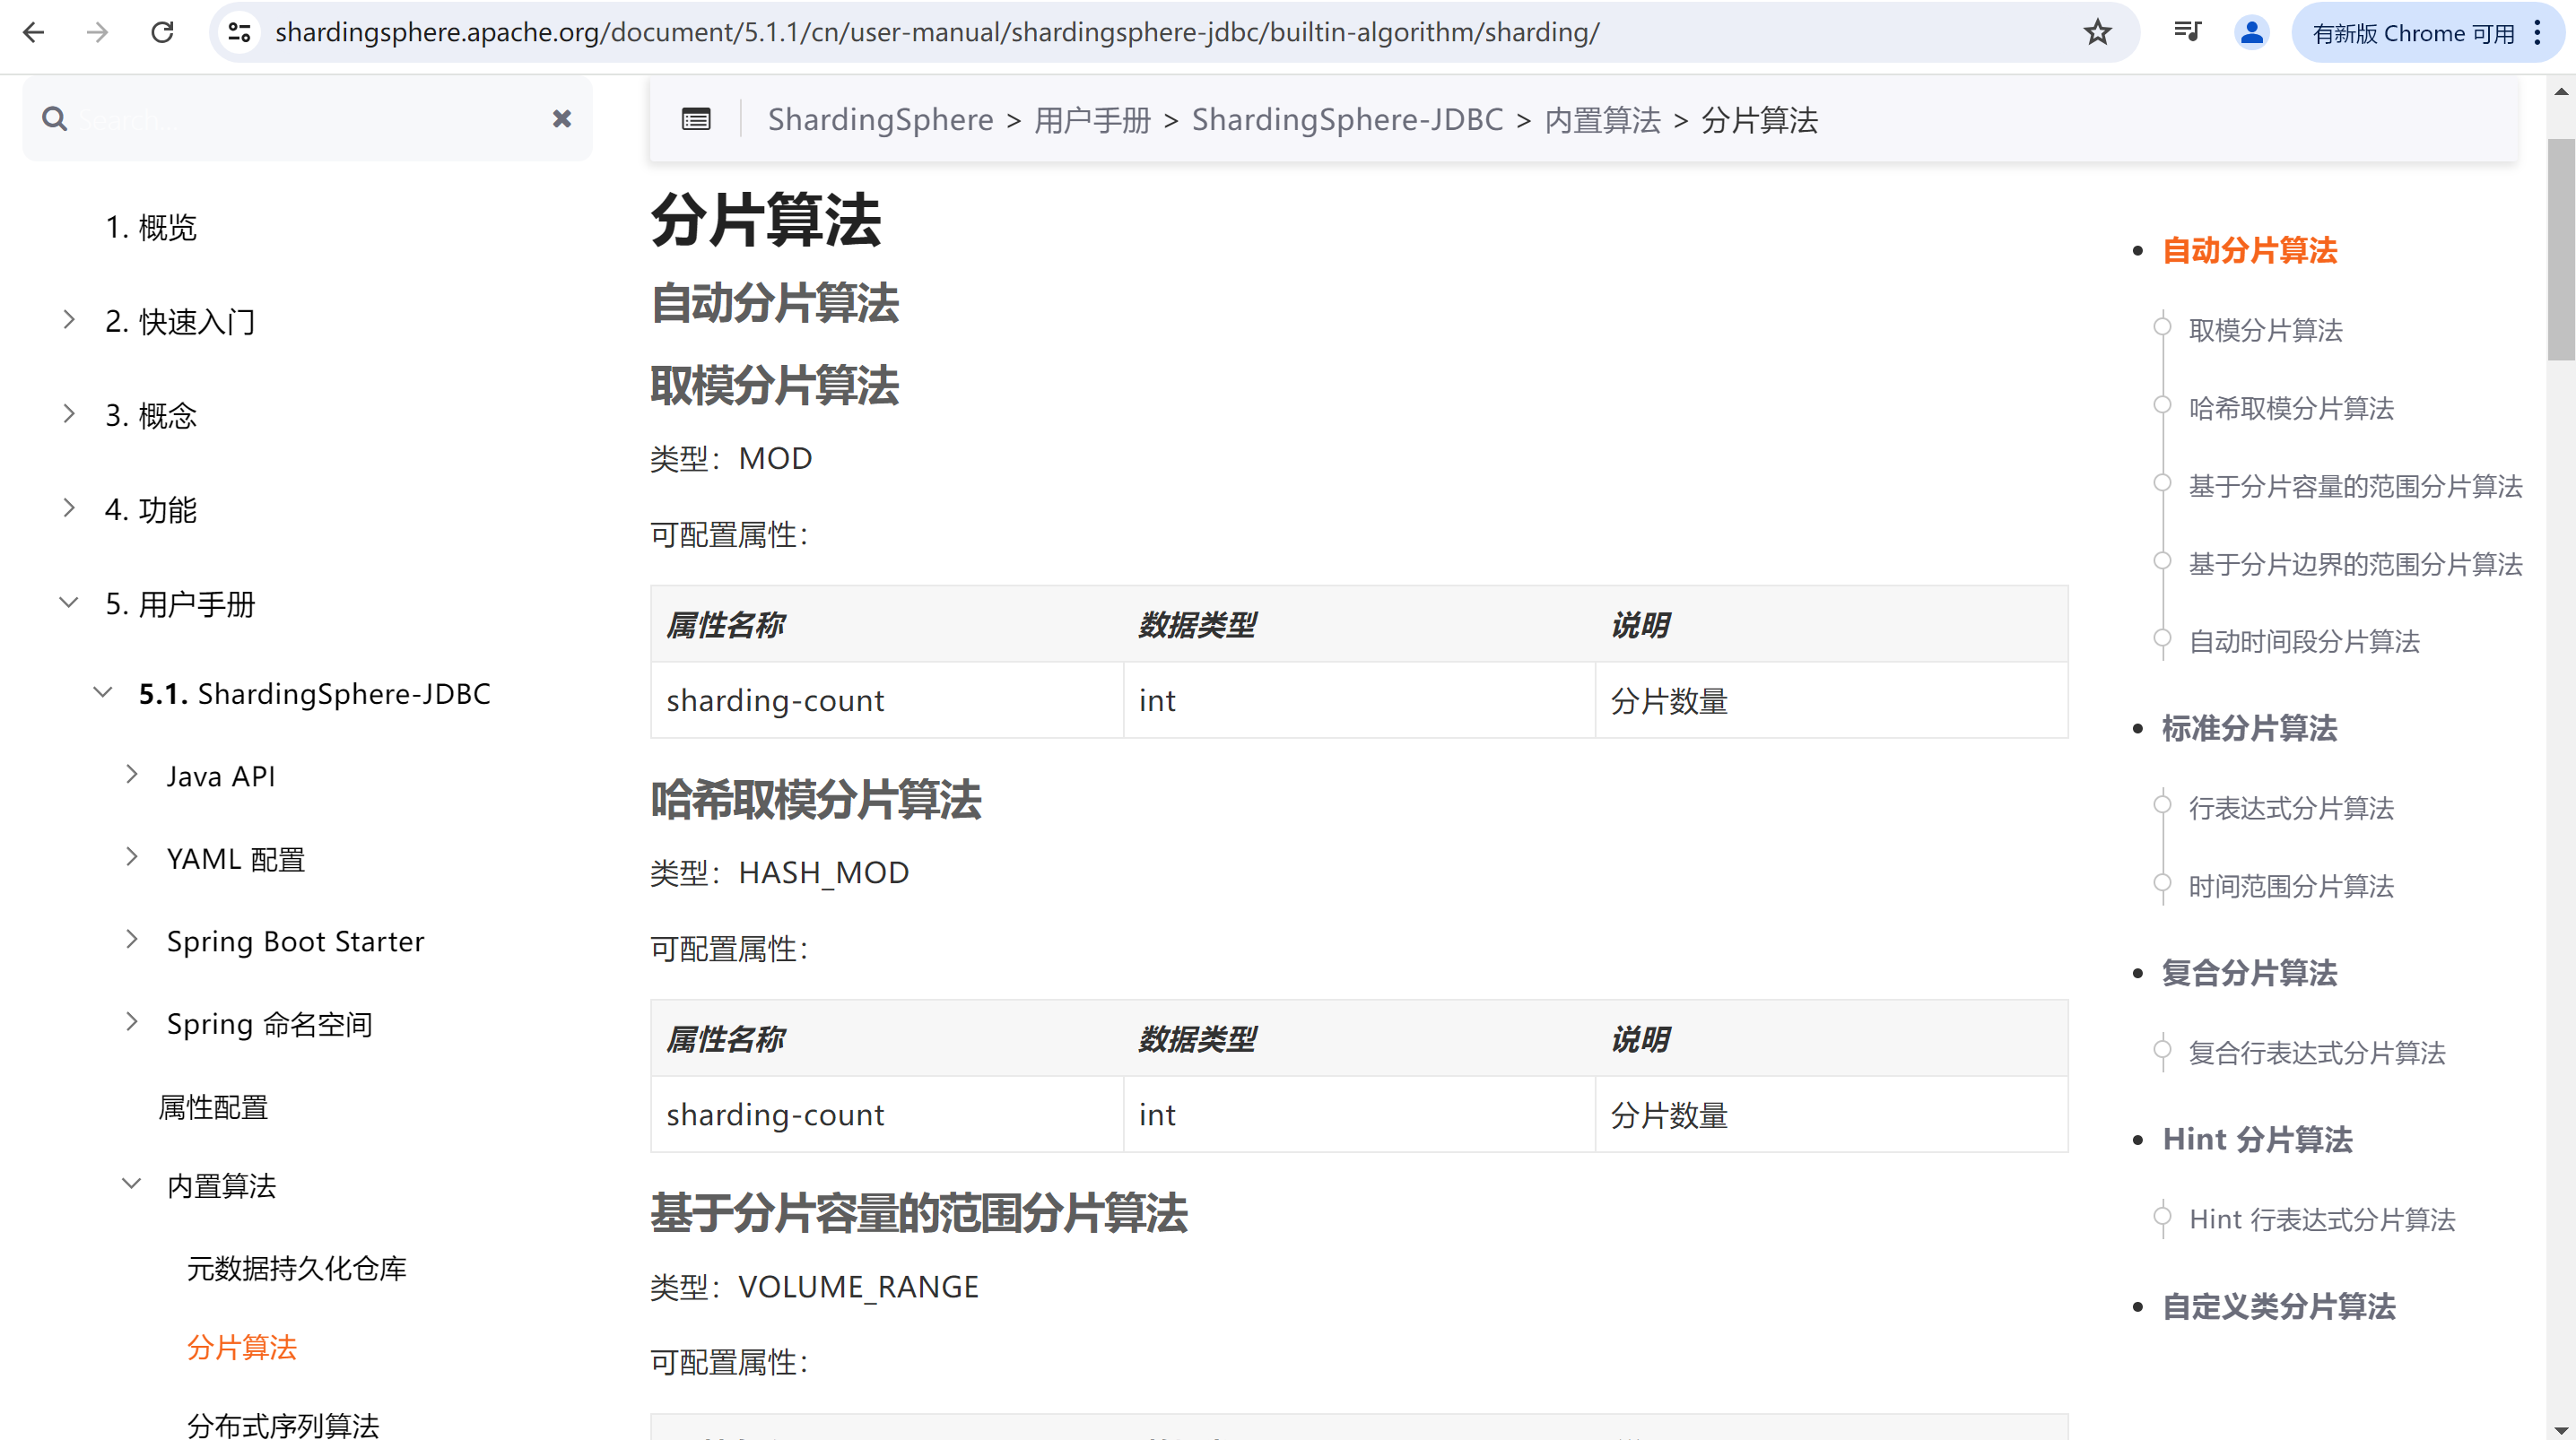Expand the Java API tree node
2576x1440 pixels.
click(132, 775)
